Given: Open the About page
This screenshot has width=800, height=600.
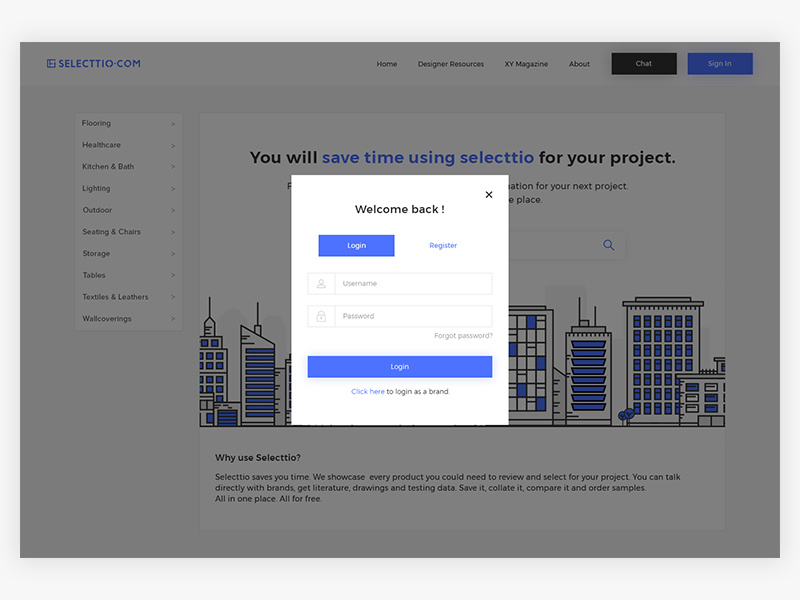Looking at the screenshot, I should click(579, 63).
